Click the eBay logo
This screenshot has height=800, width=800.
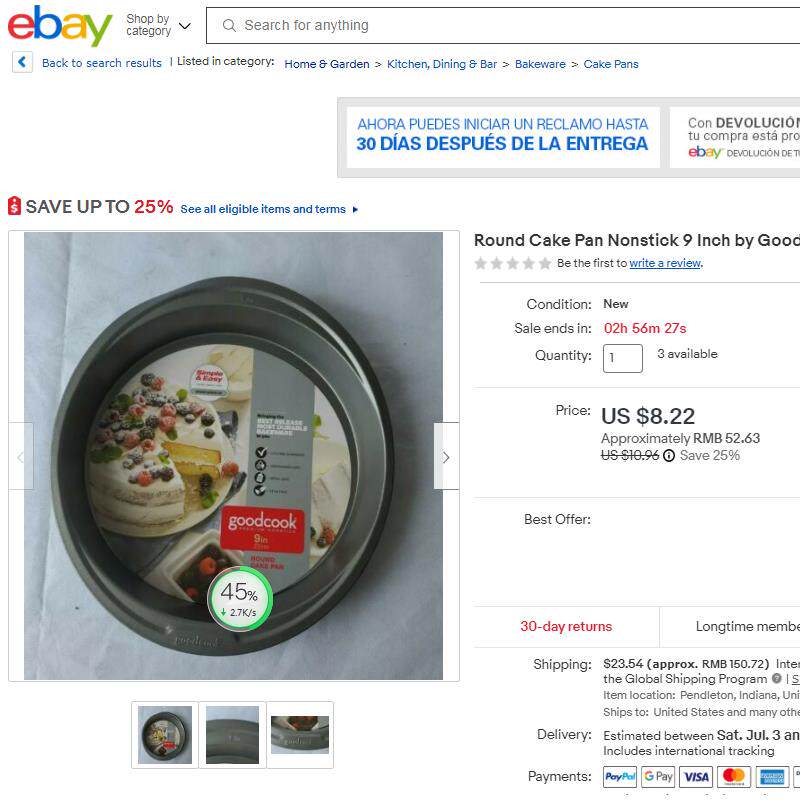[60, 25]
